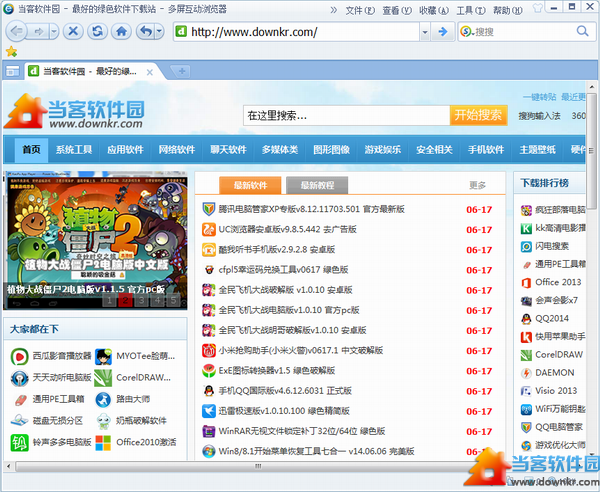Viewport: 600px width, 492px height.
Task: Click the ExE图标转换器 watermelon icon
Action: [209, 371]
